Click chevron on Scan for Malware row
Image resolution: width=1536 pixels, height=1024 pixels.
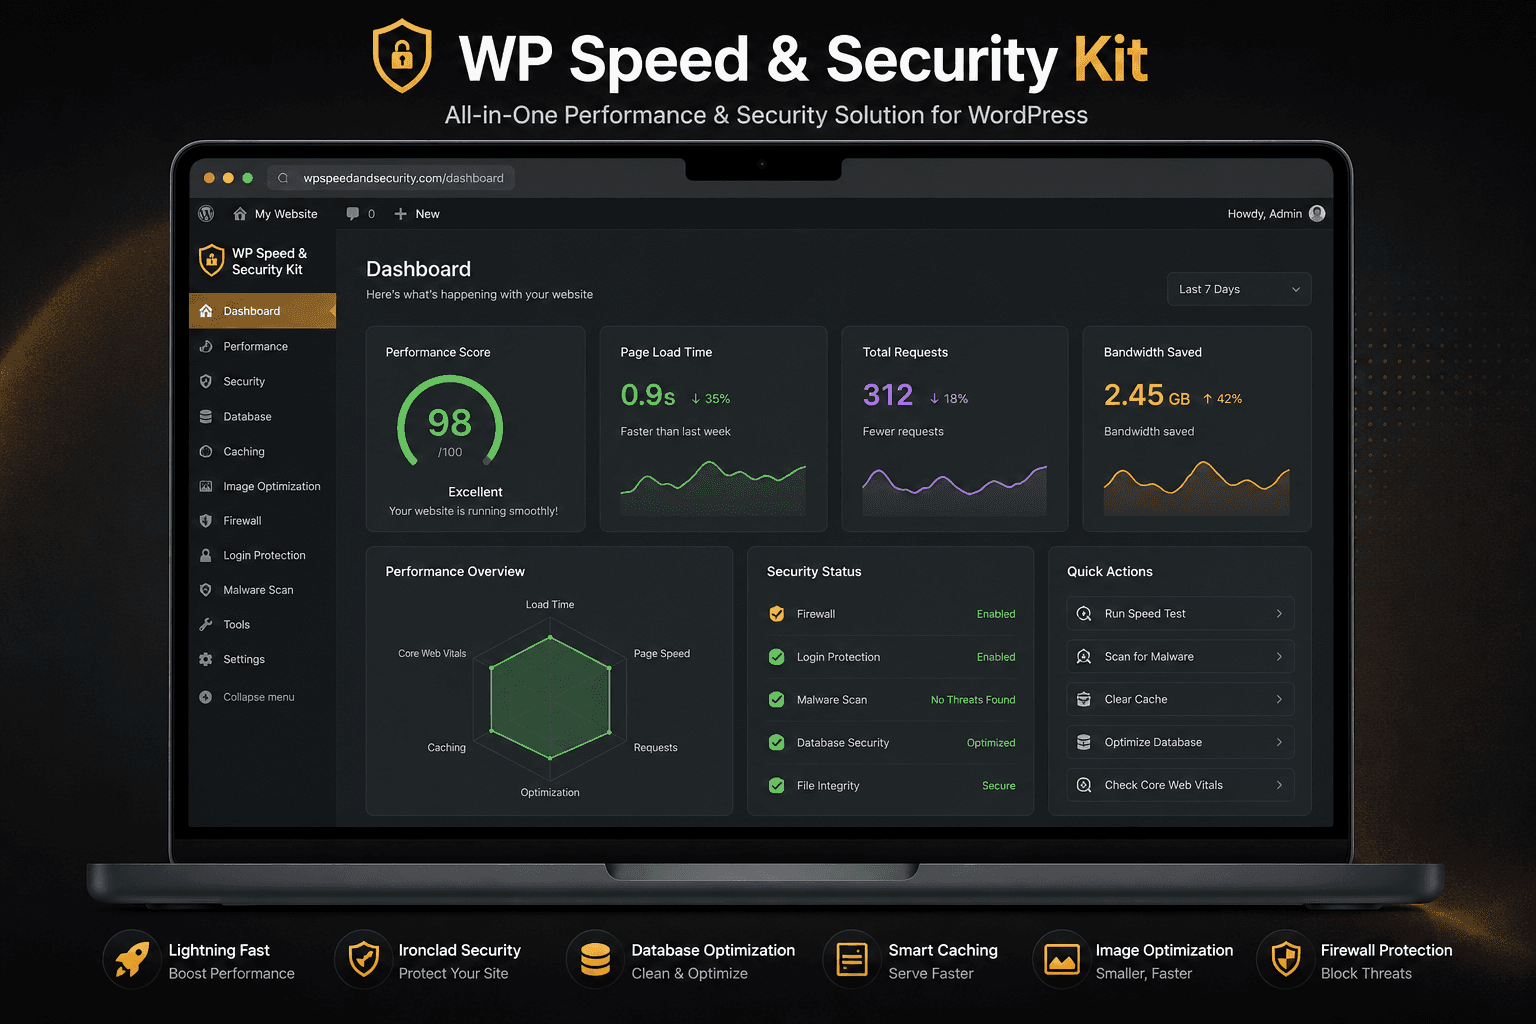pos(1279,657)
